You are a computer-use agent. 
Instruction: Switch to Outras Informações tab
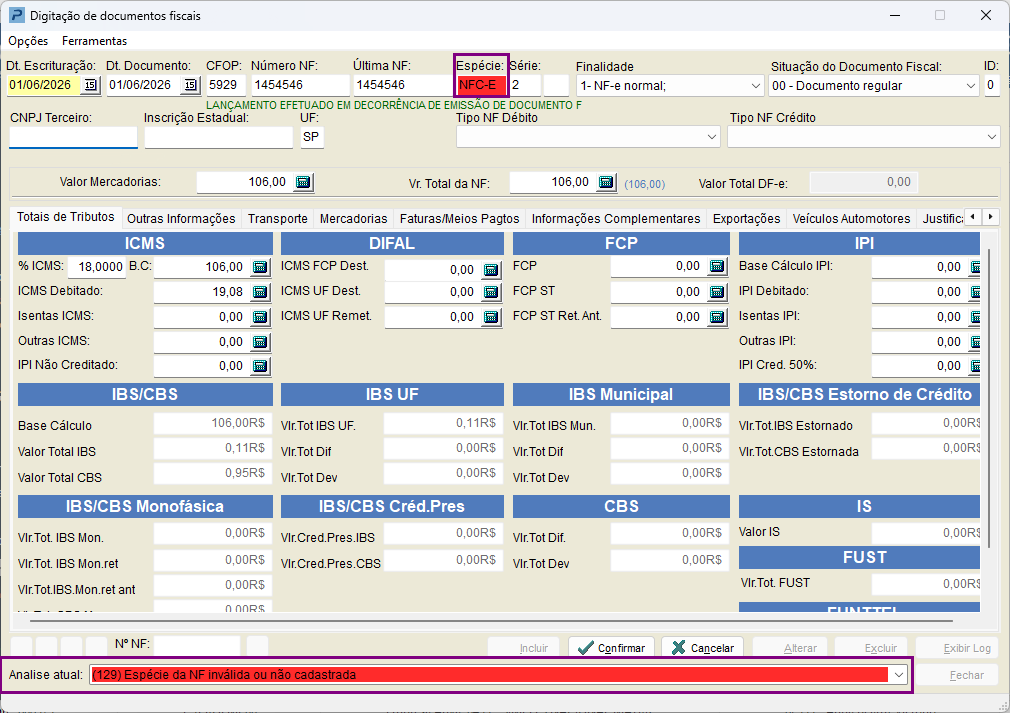click(x=181, y=219)
